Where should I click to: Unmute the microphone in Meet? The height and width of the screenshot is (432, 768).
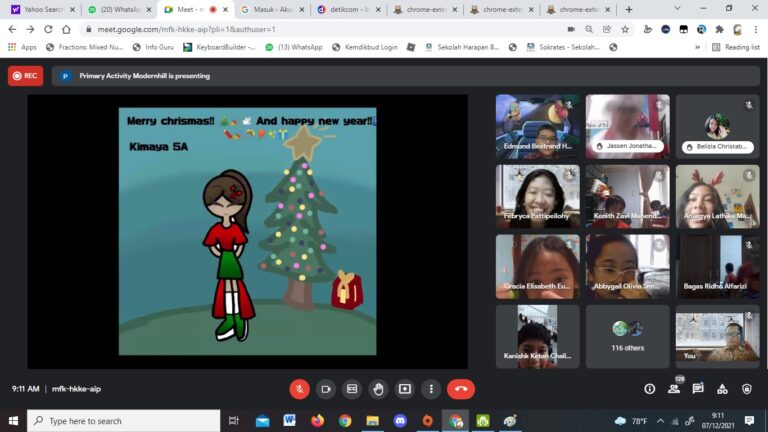(x=299, y=389)
